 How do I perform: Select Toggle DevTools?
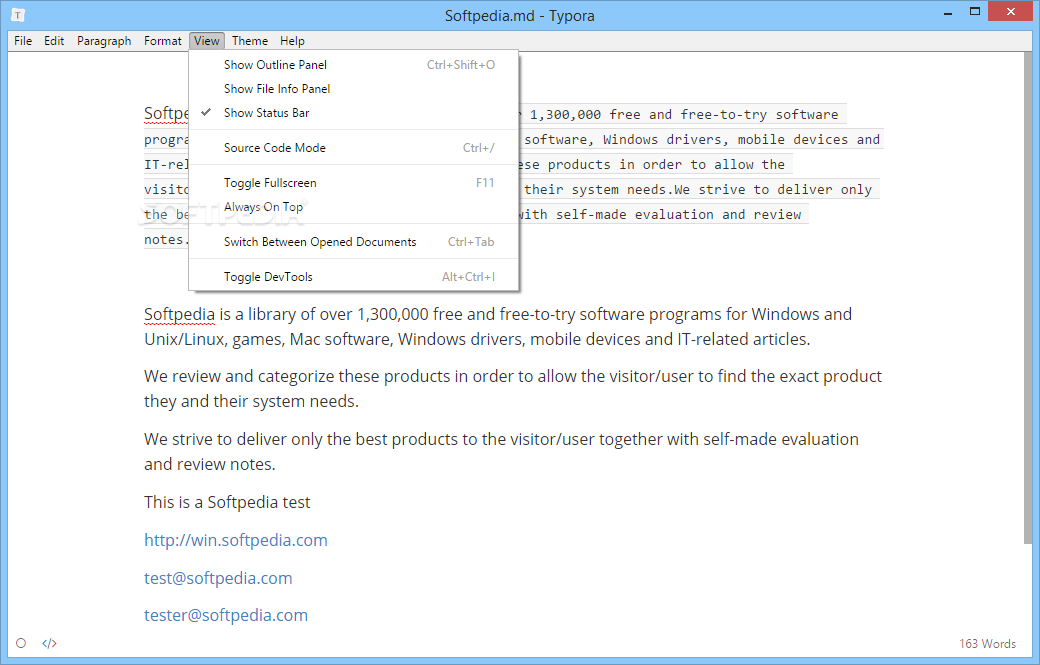coord(354,277)
